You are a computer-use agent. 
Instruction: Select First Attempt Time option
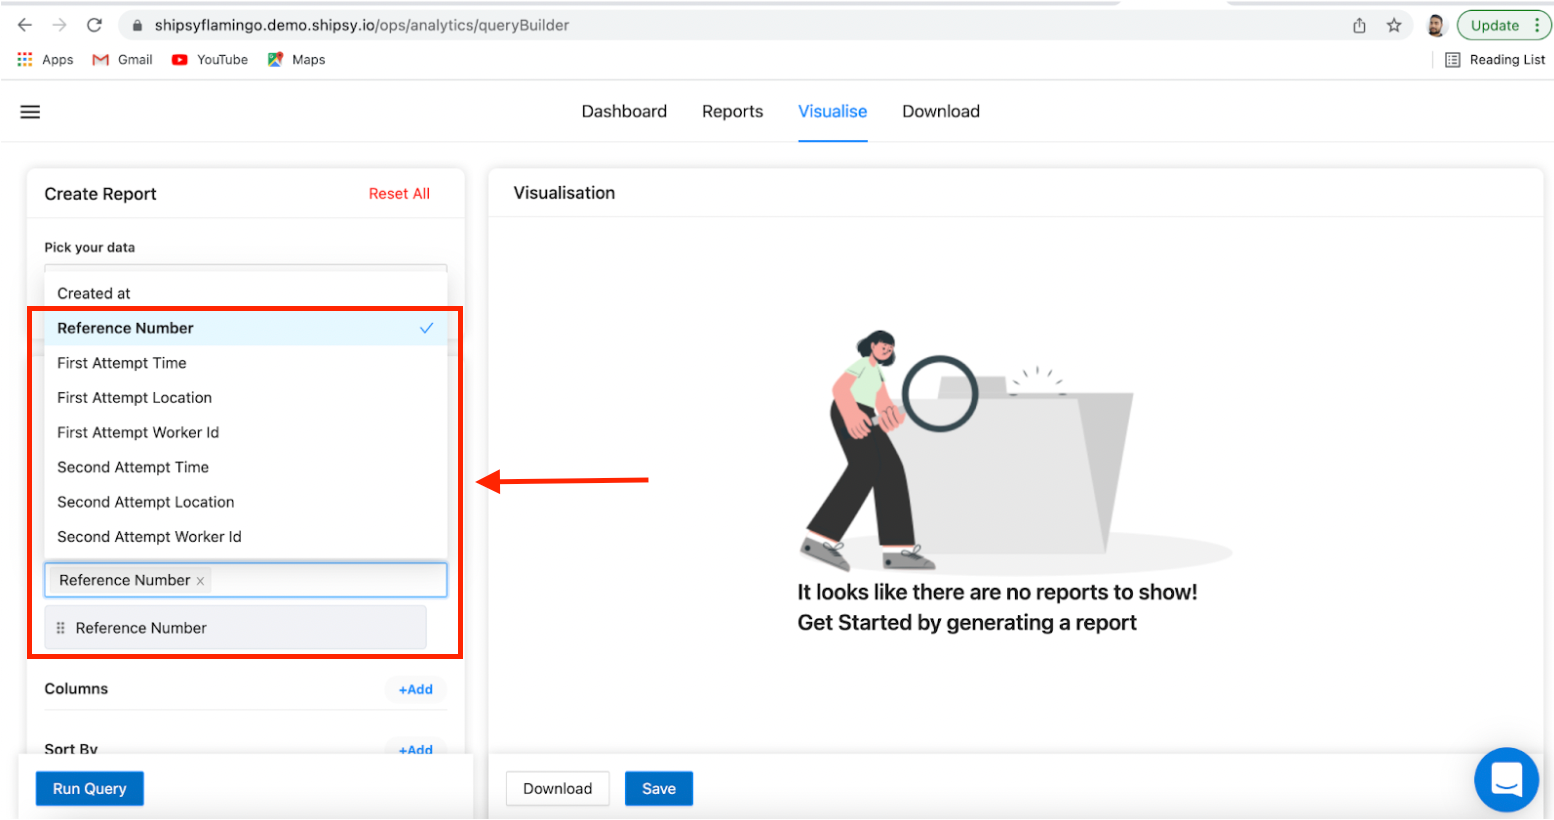pyautogui.click(x=122, y=363)
